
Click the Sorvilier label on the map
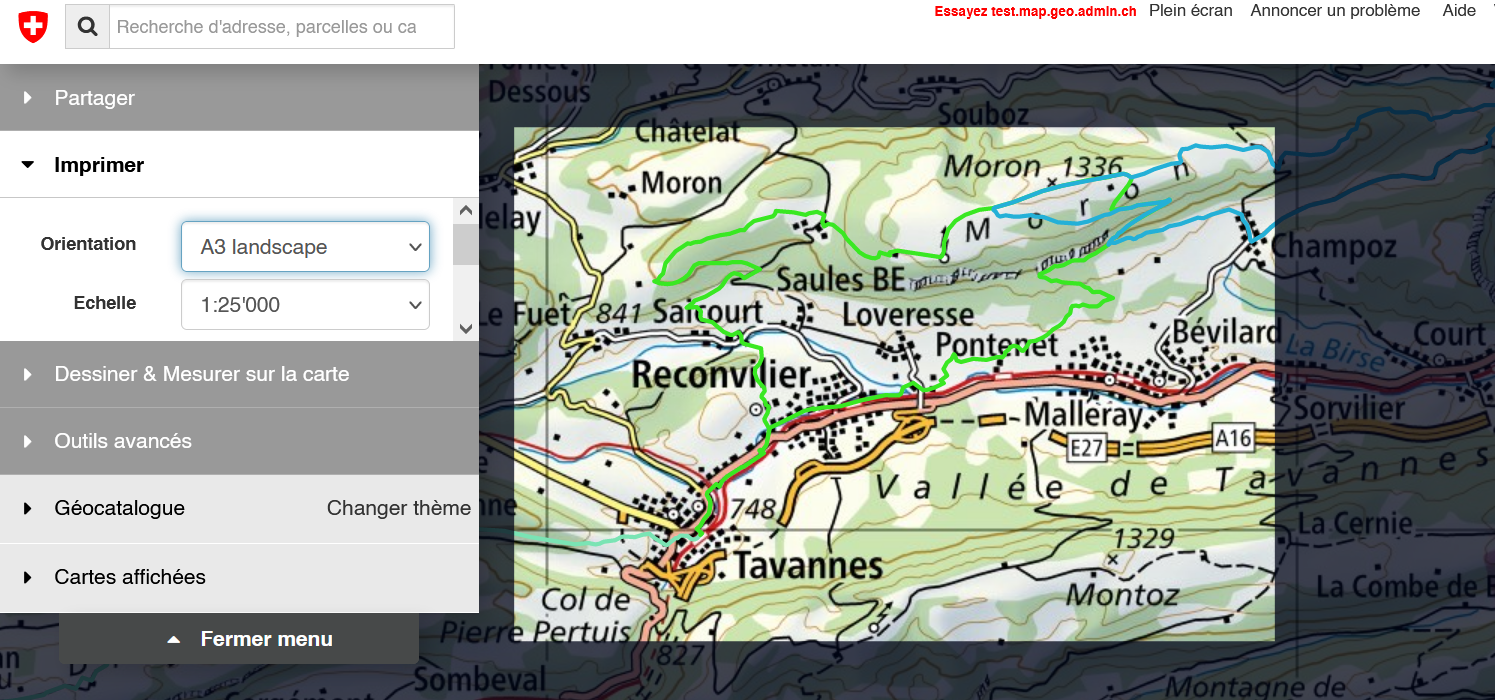[1349, 408]
